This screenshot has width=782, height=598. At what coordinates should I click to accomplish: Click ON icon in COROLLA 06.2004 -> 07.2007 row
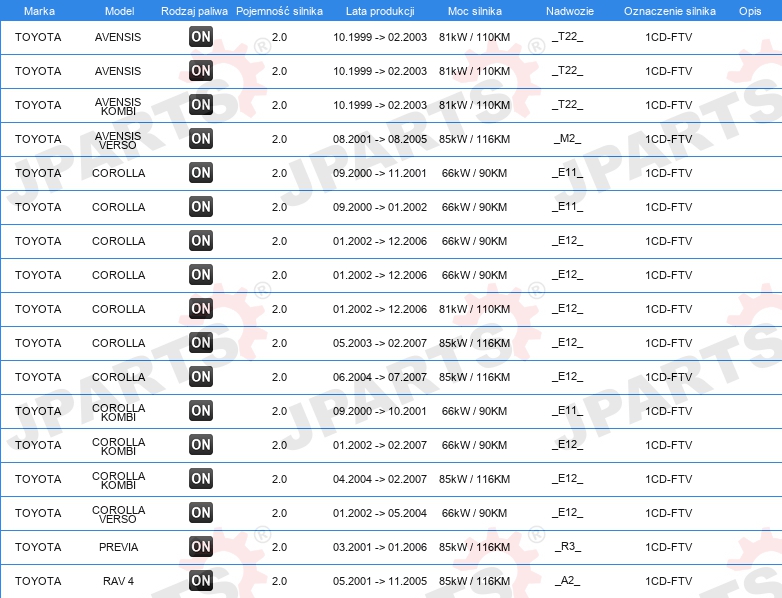(x=201, y=377)
